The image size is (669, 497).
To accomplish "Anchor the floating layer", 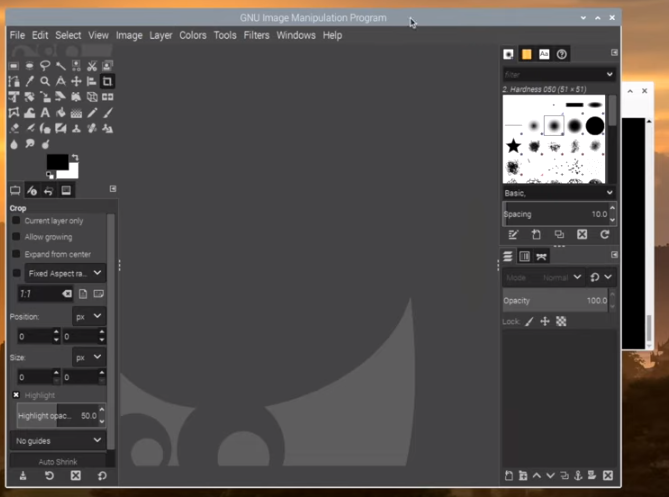I will 578,476.
